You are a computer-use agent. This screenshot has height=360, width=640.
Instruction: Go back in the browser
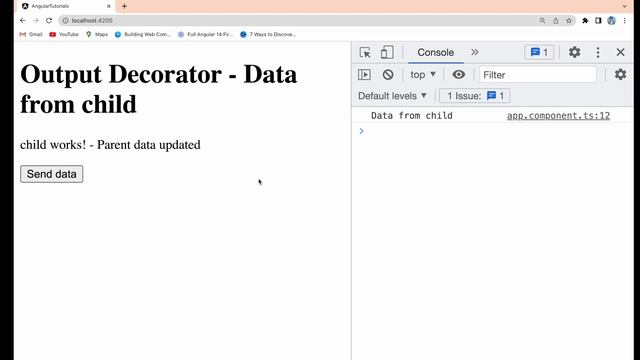click(23, 20)
